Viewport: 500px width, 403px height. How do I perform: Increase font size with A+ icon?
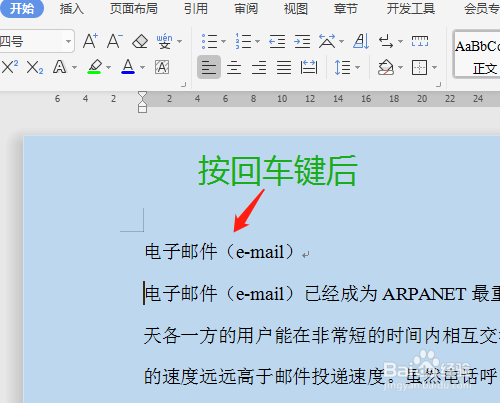click(90, 41)
